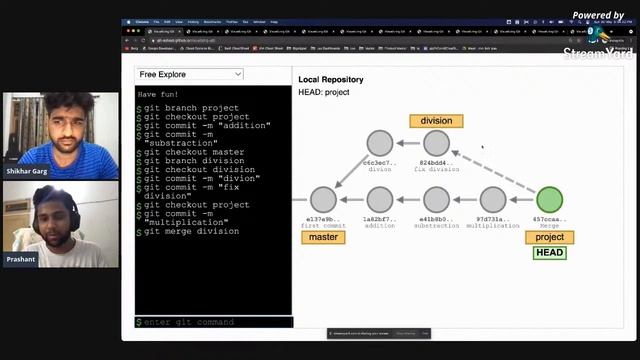Open the Chrome menu

coord(142,22)
